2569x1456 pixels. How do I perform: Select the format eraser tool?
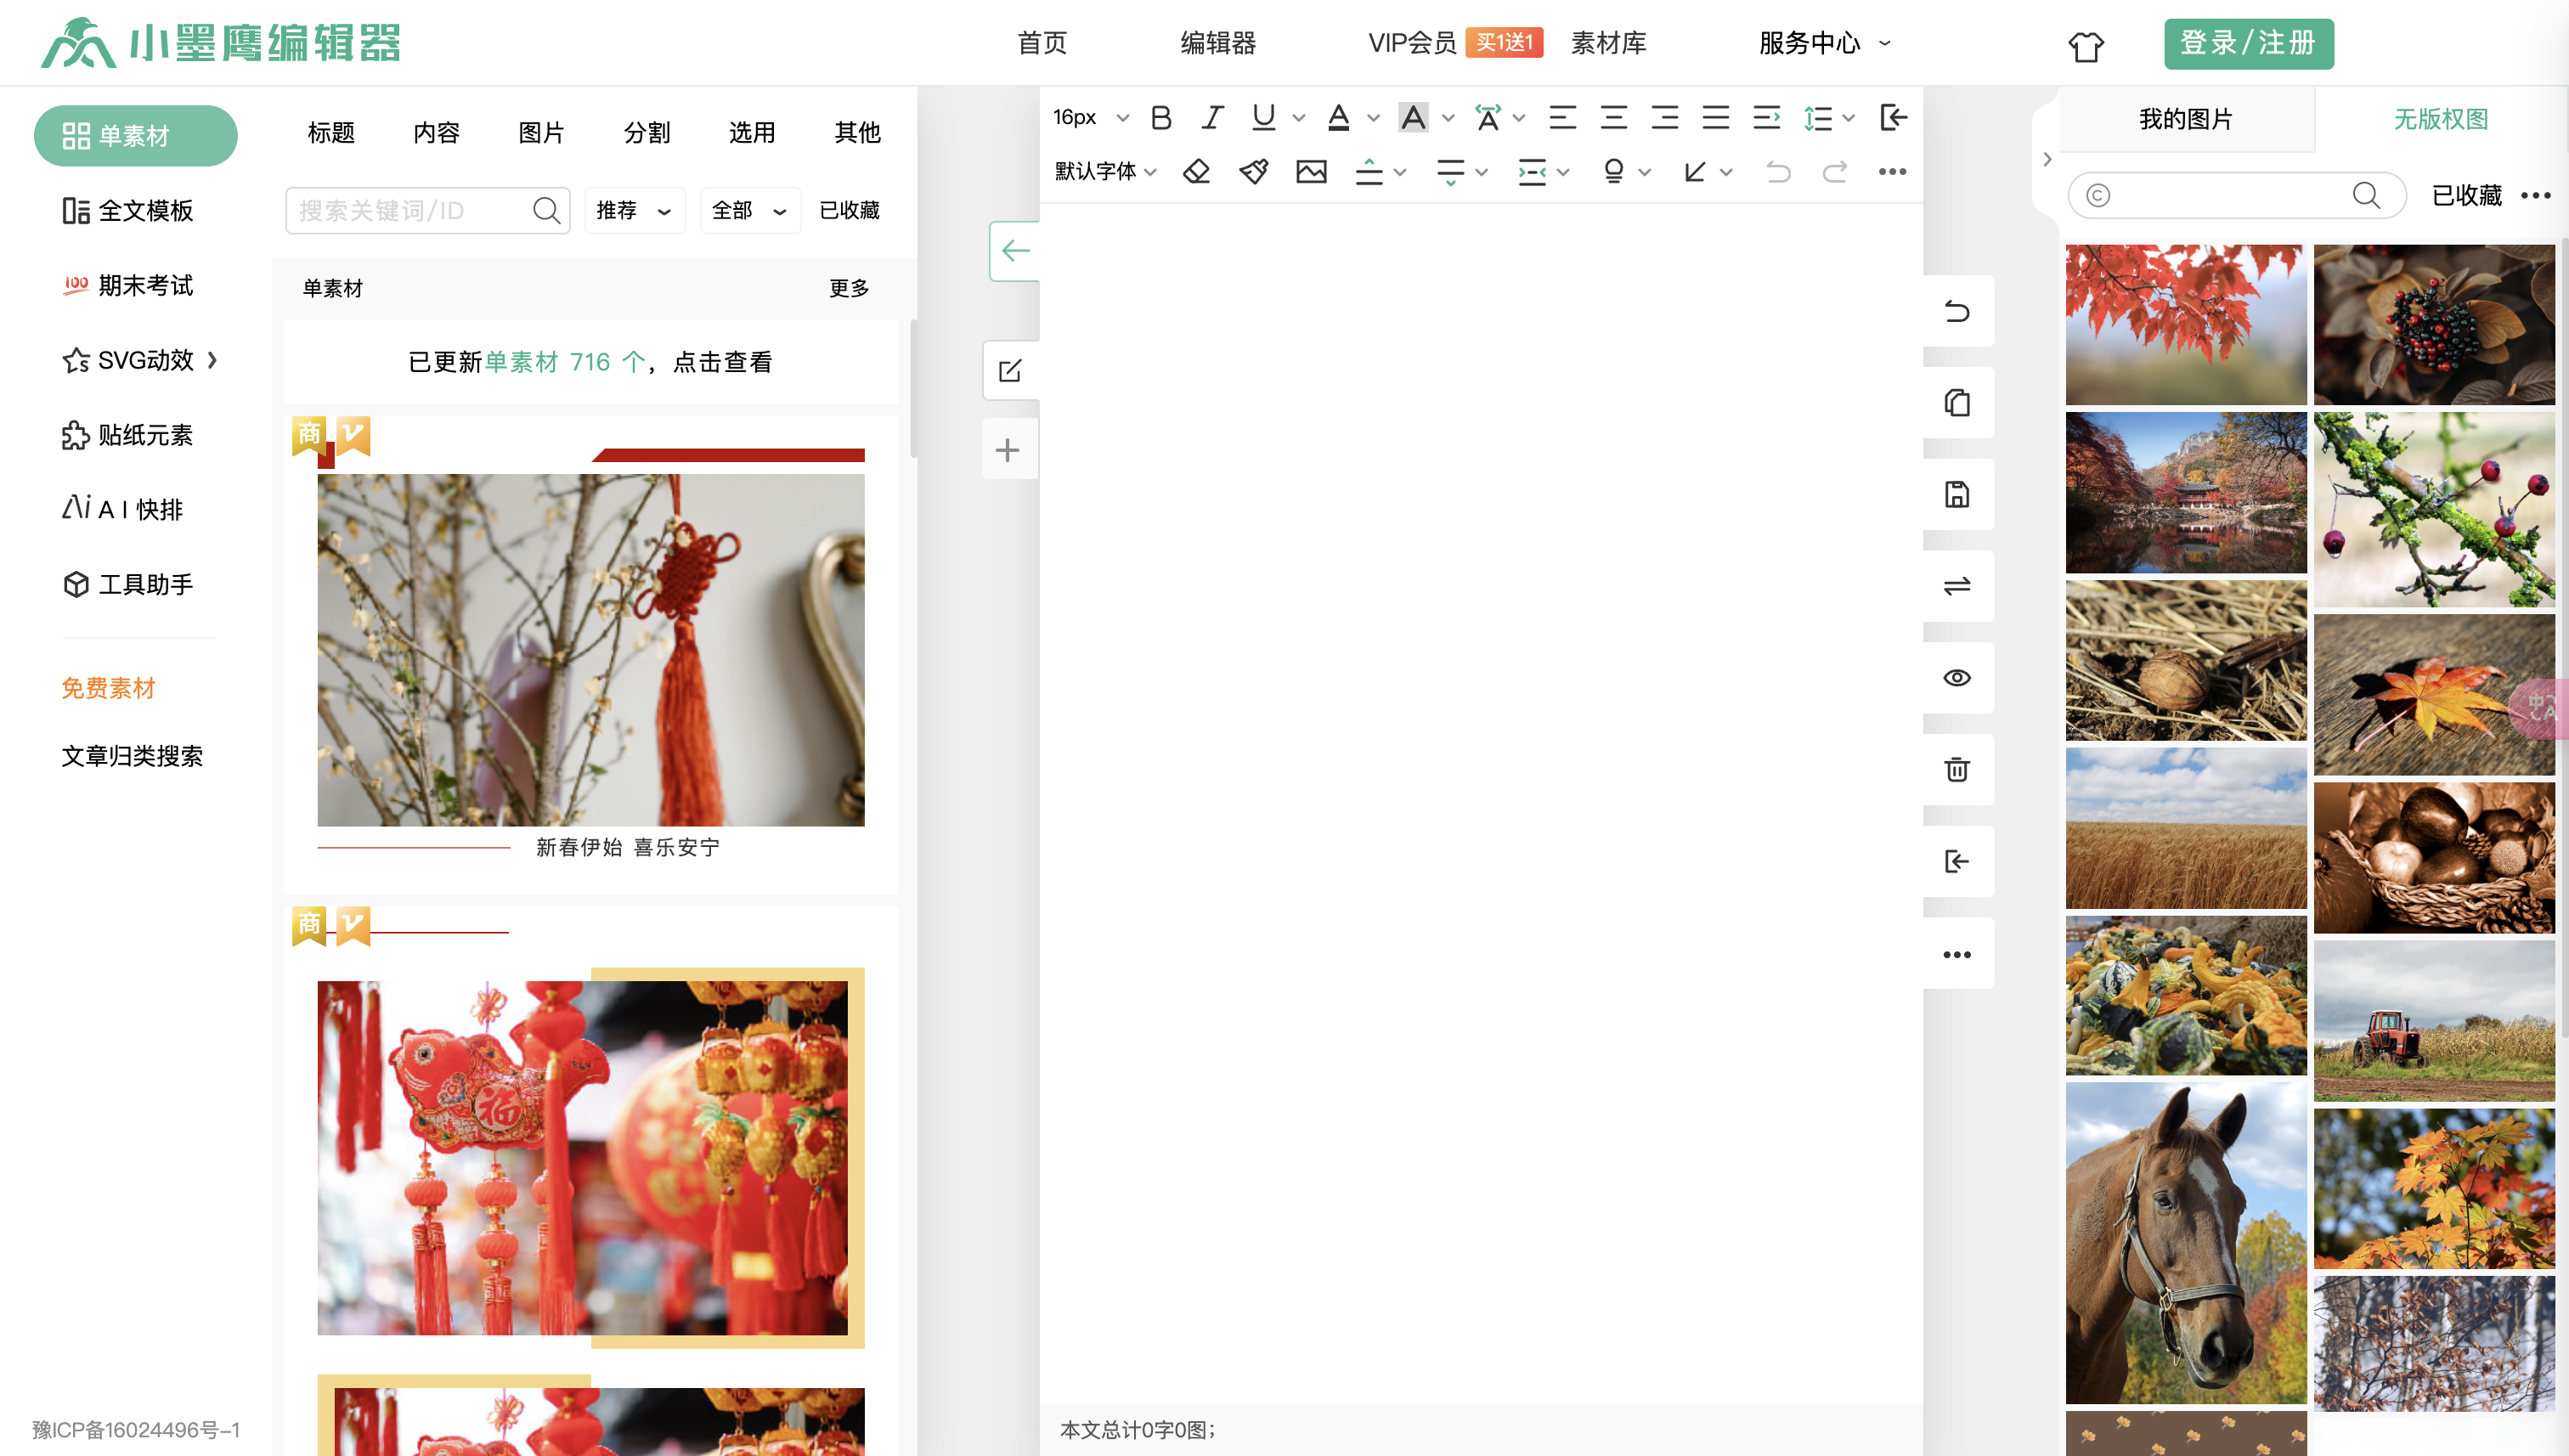1197,171
